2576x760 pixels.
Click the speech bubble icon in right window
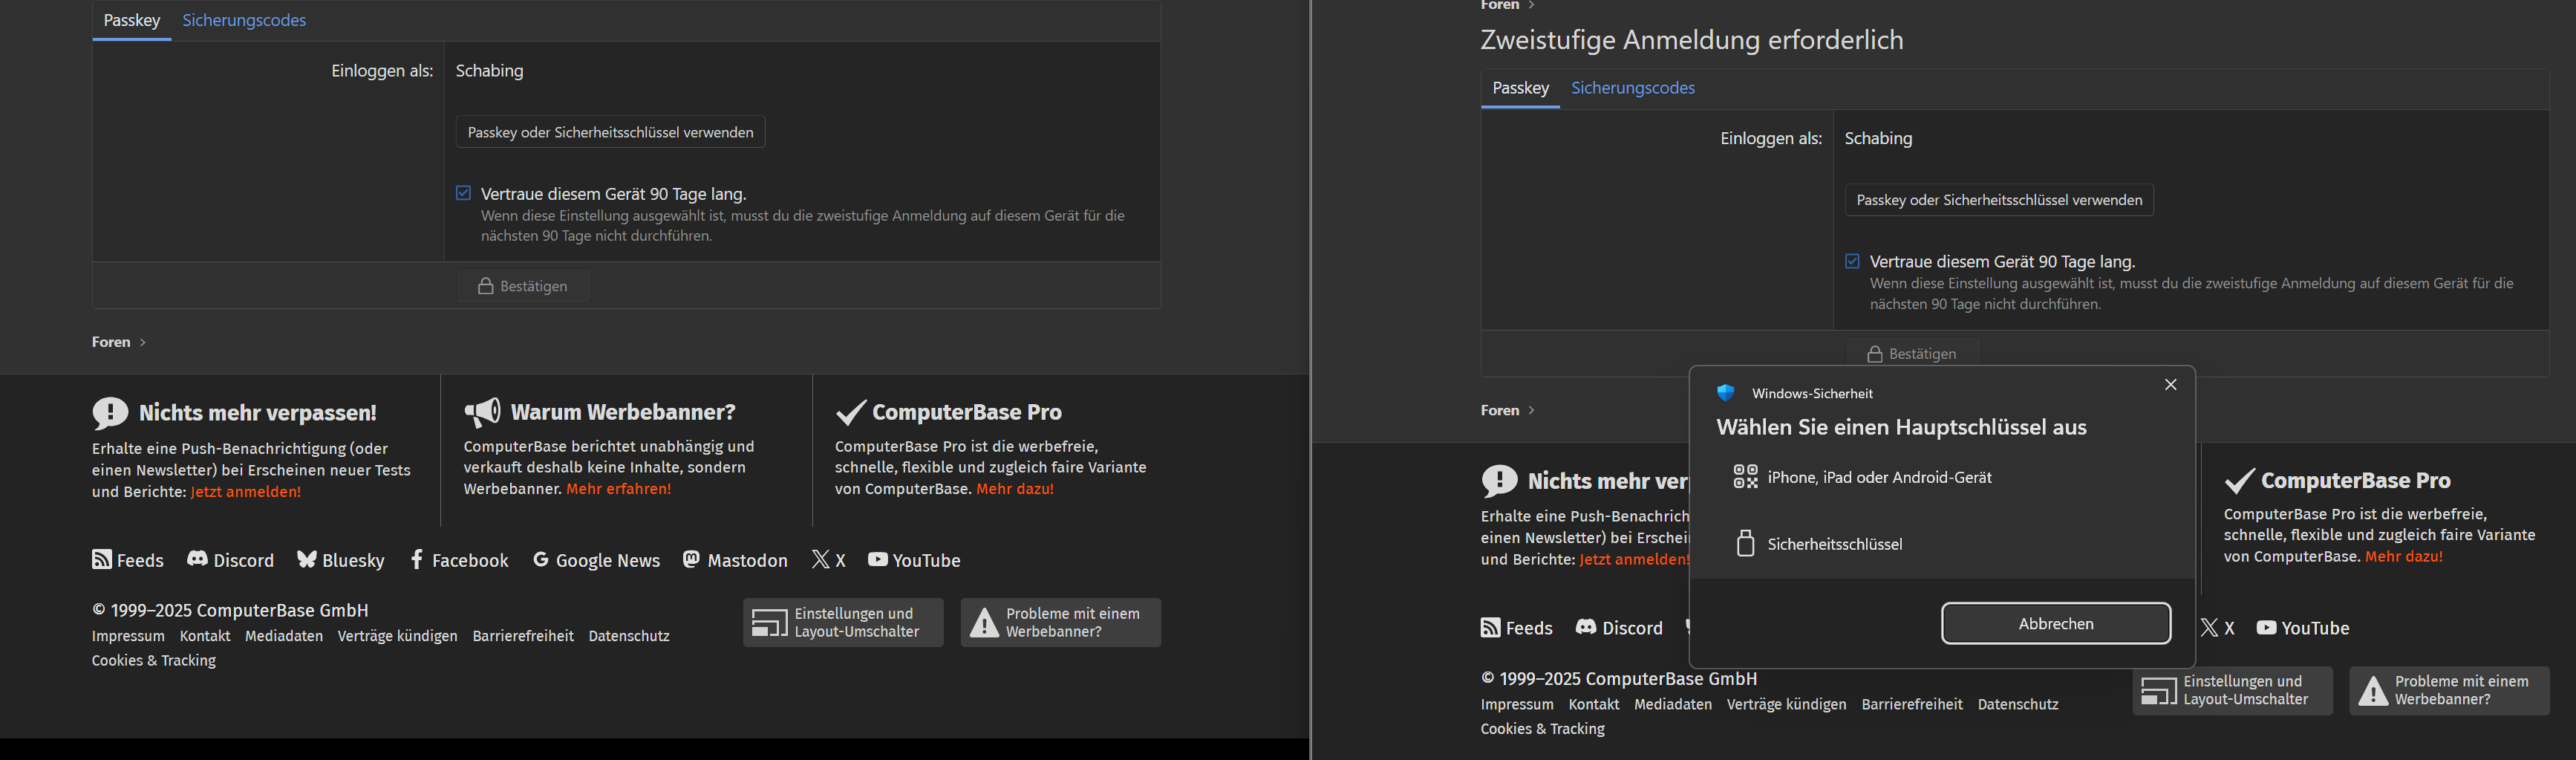point(1500,480)
